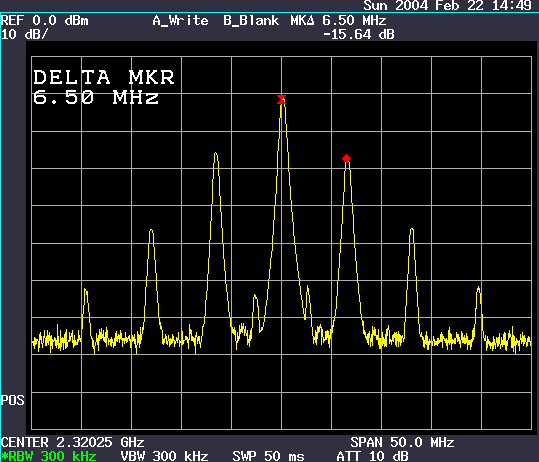This screenshot has height=462, width=539.
Task: Select the SWP 50 ms sweep time
Action: [x=268, y=456]
